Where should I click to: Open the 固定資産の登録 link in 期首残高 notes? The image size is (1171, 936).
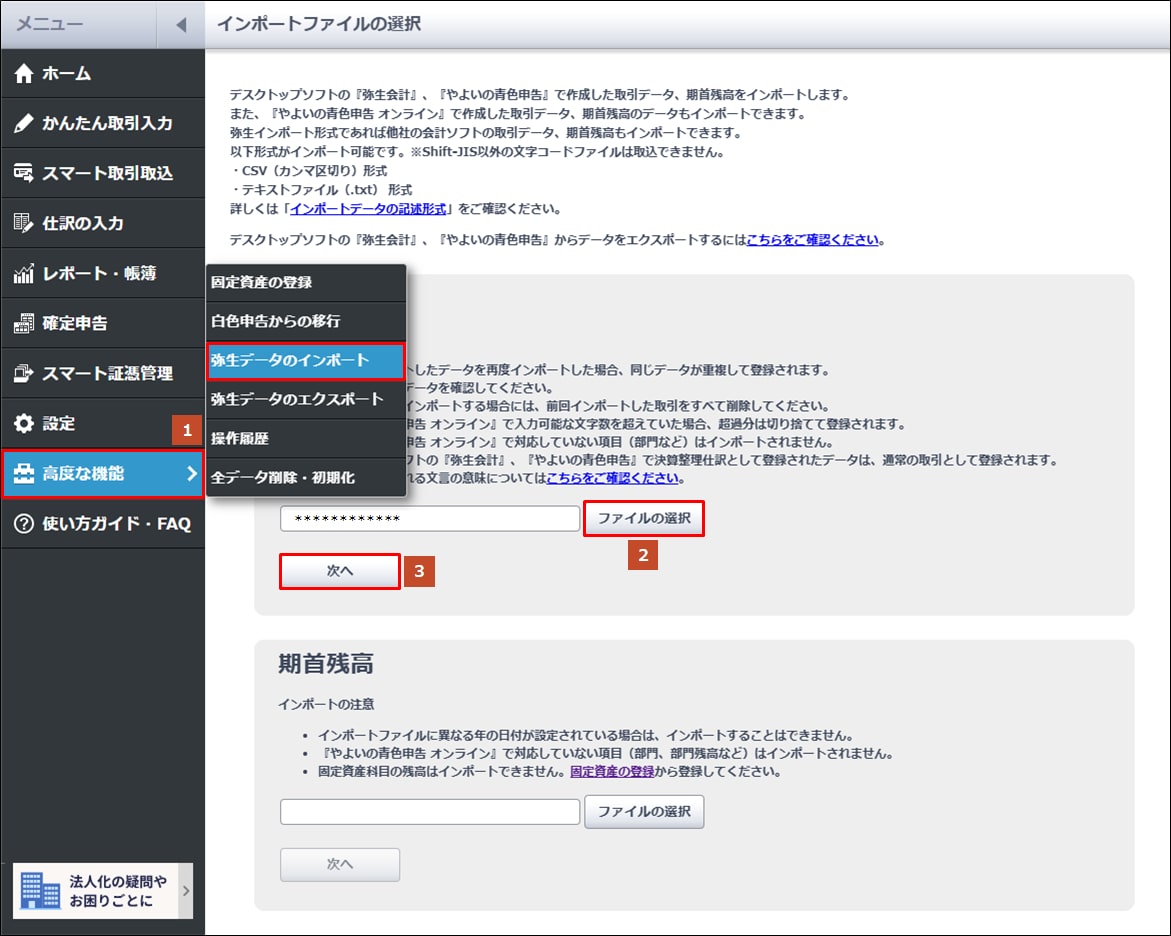tap(612, 772)
